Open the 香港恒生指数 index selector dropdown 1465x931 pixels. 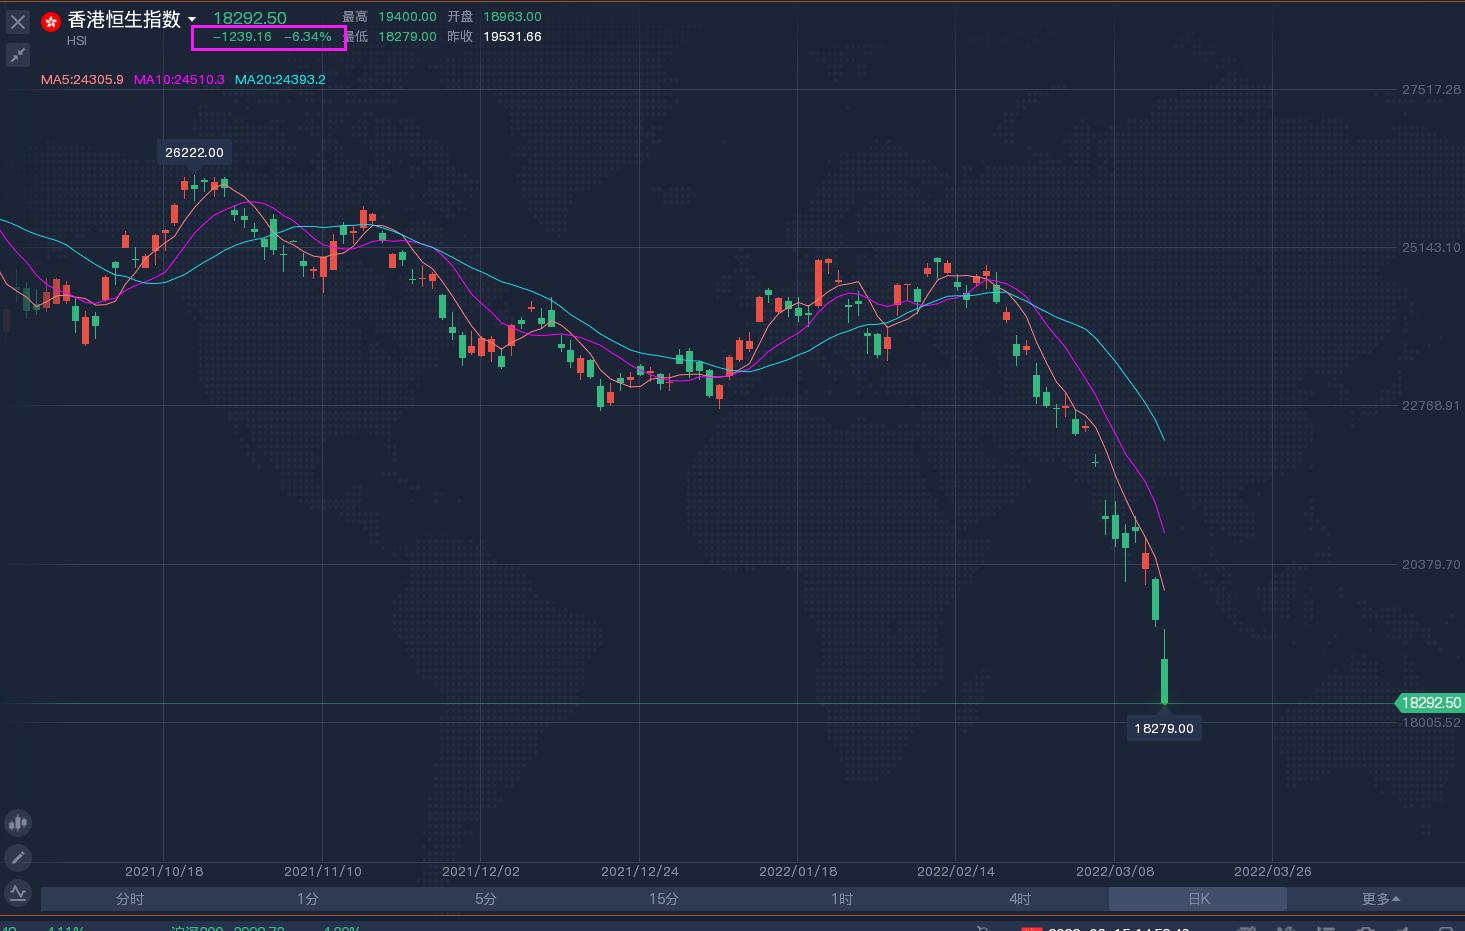coord(128,19)
